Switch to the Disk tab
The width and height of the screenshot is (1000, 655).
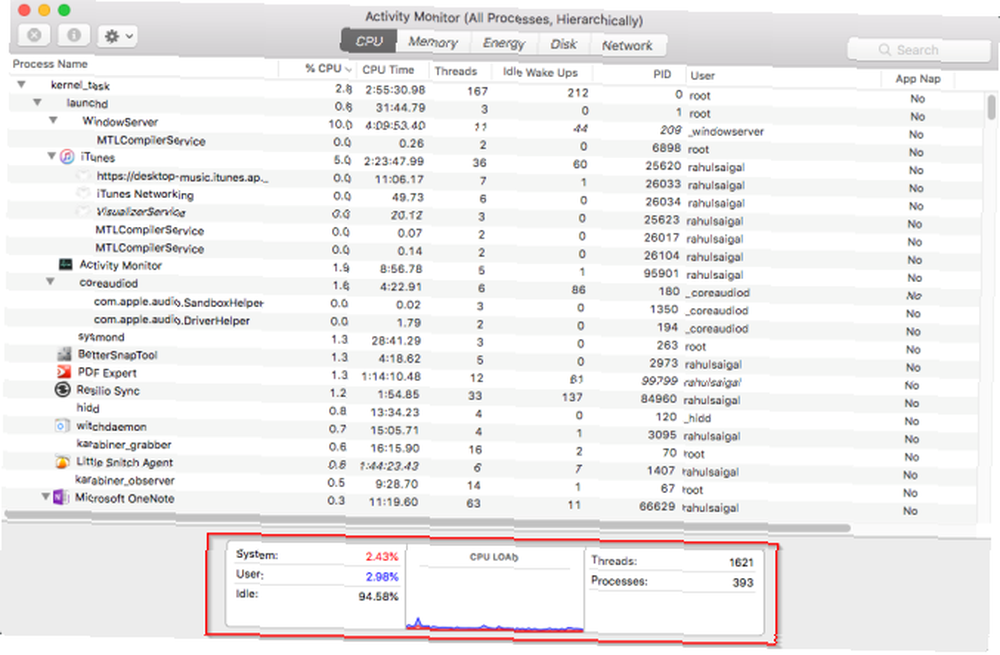(x=563, y=44)
